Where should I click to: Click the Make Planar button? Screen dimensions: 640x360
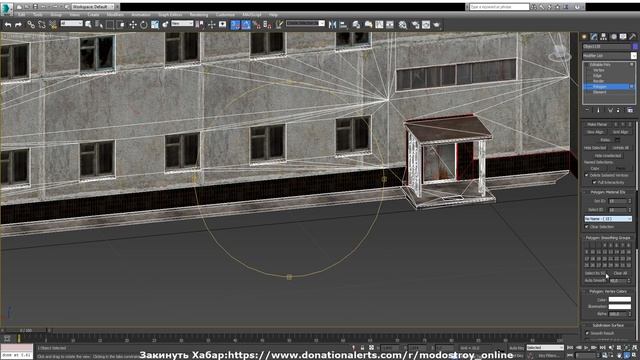(597, 124)
